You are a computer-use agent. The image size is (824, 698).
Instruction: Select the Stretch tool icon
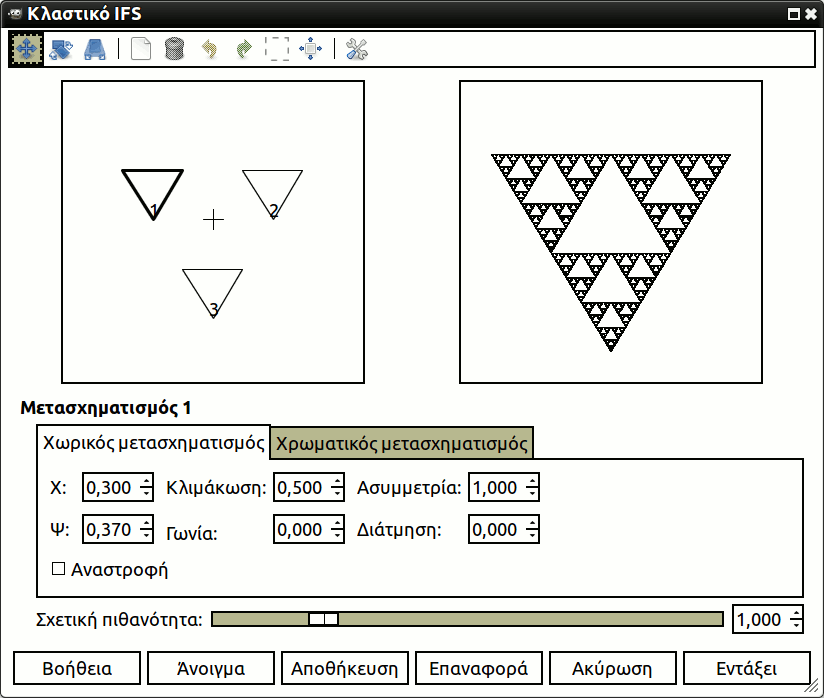point(95,49)
